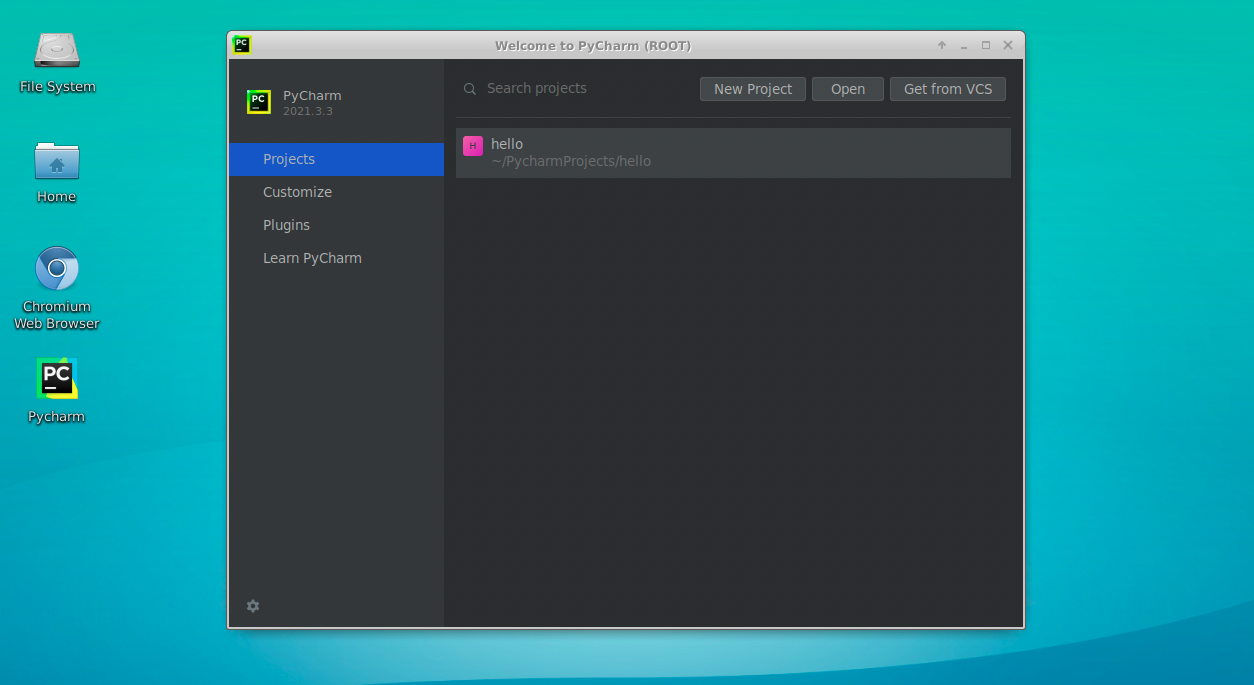
Task: Go to Learn PyCharm tab
Action: click(x=336, y=258)
